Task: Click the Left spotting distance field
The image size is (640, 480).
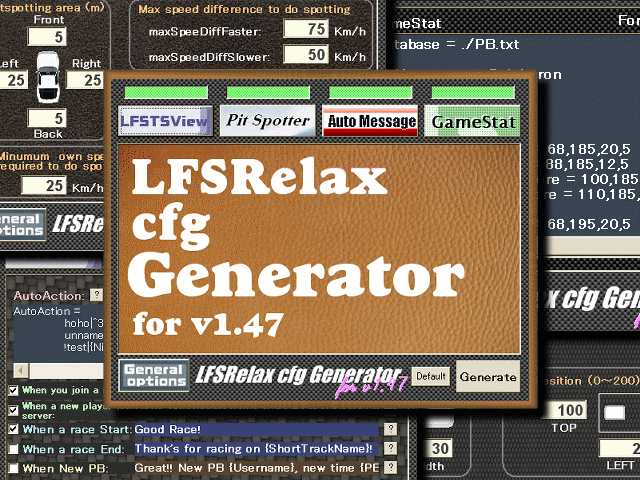Action: pyautogui.click(x=14, y=80)
